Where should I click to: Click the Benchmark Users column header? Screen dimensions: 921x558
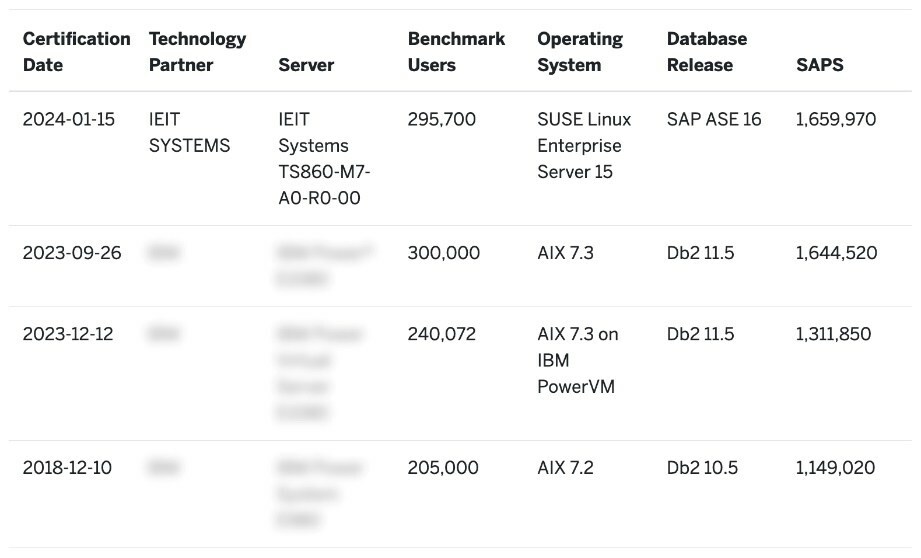coord(456,52)
